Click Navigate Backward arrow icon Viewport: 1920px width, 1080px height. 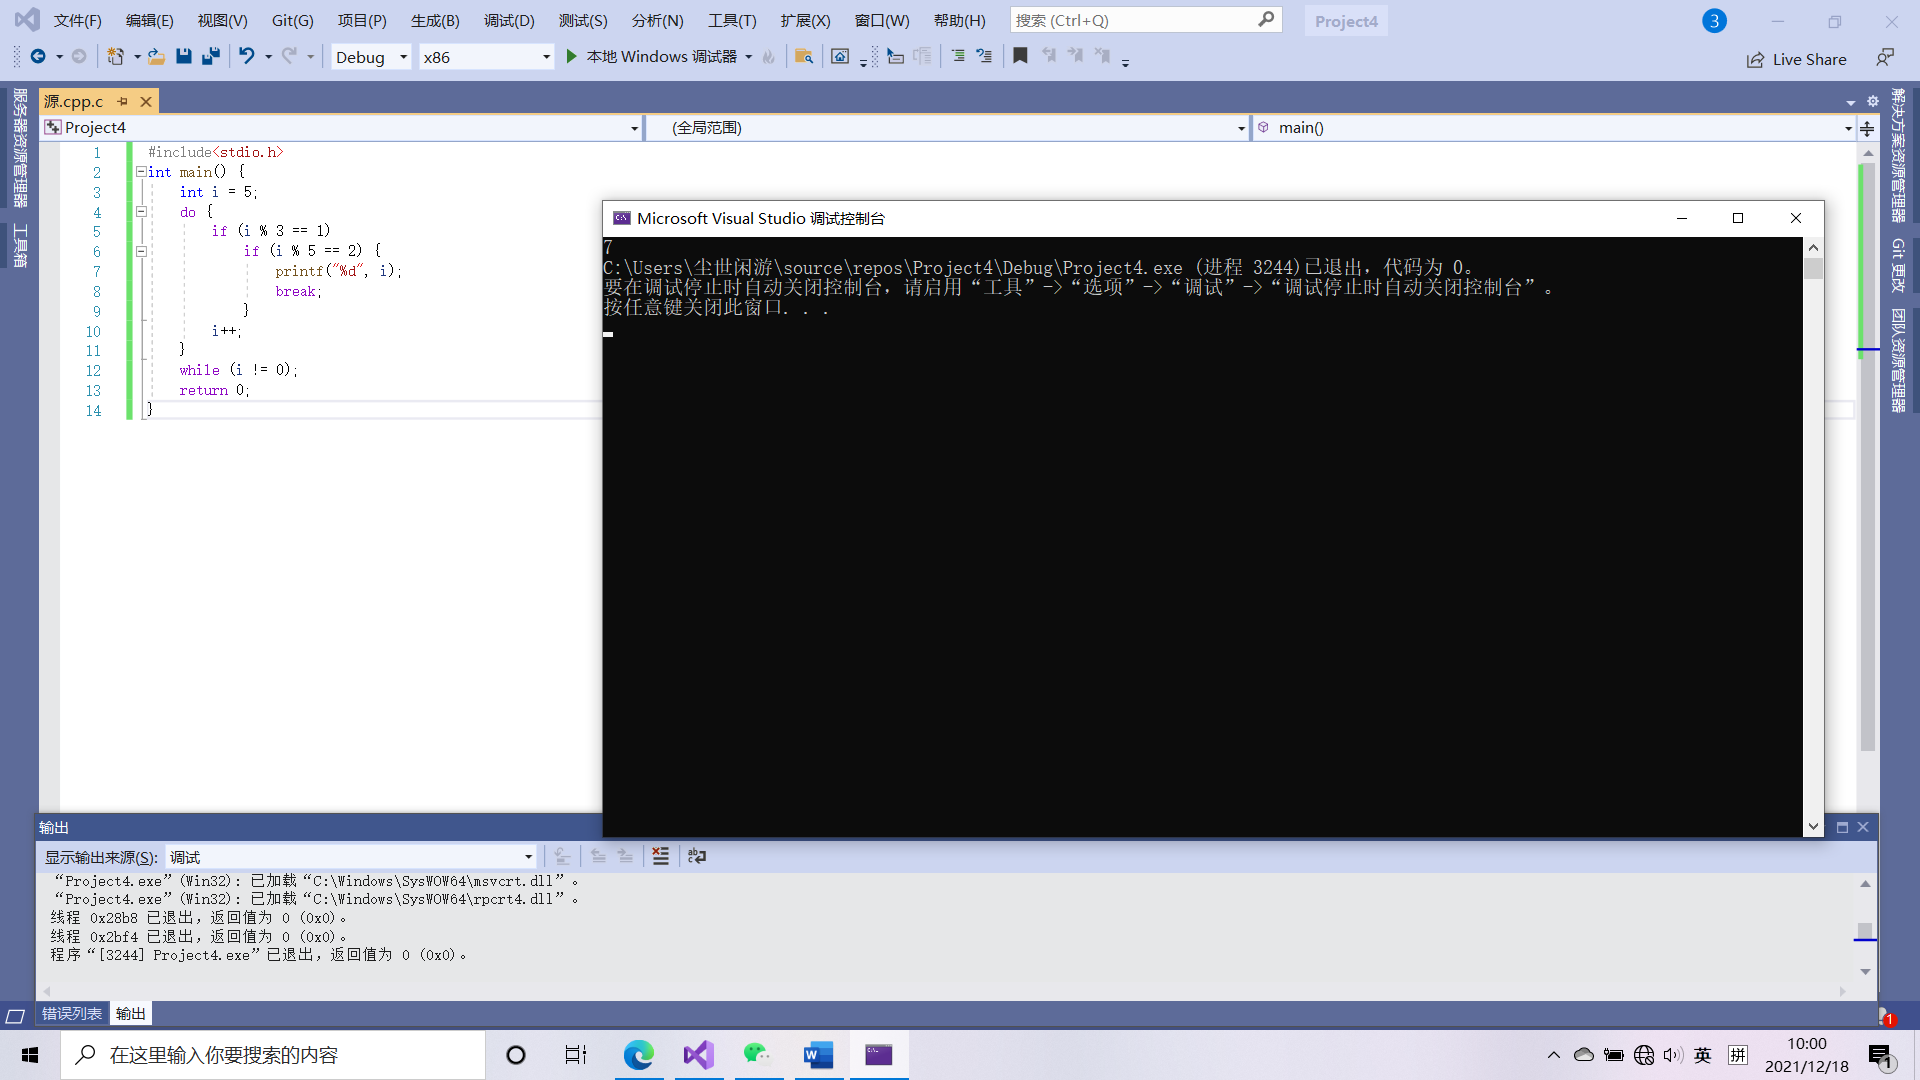(38, 57)
